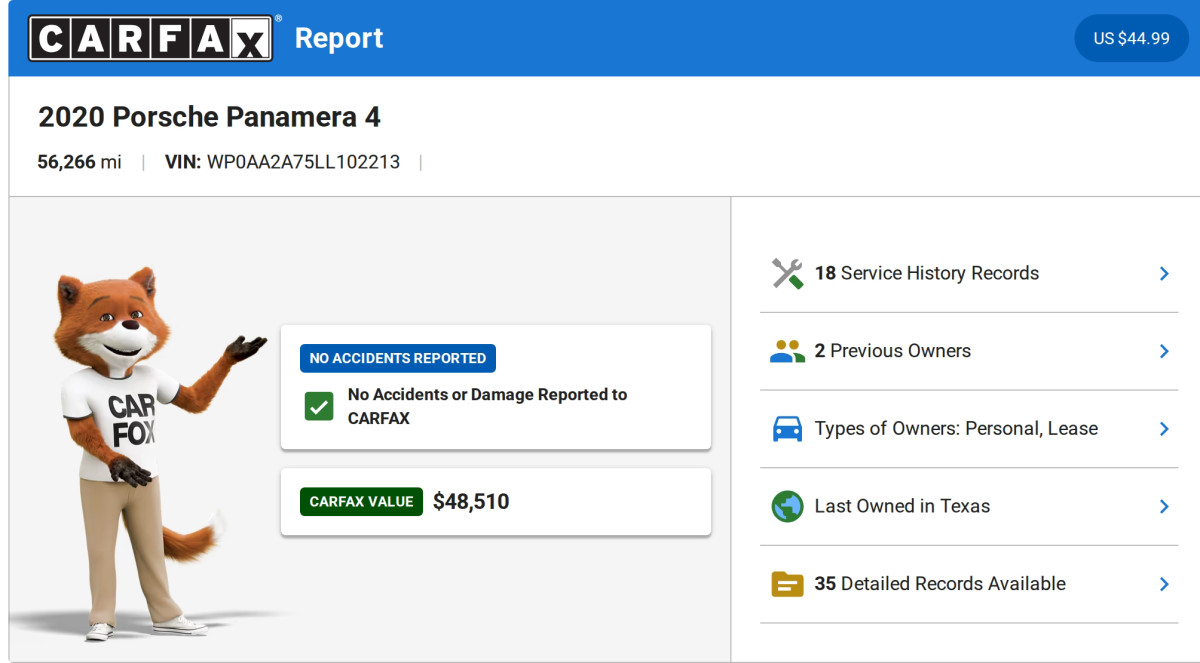The width and height of the screenshot is (1200, 663).
Task: Expand the Last Owned in Texas chevron
Action: (1164, 506)
